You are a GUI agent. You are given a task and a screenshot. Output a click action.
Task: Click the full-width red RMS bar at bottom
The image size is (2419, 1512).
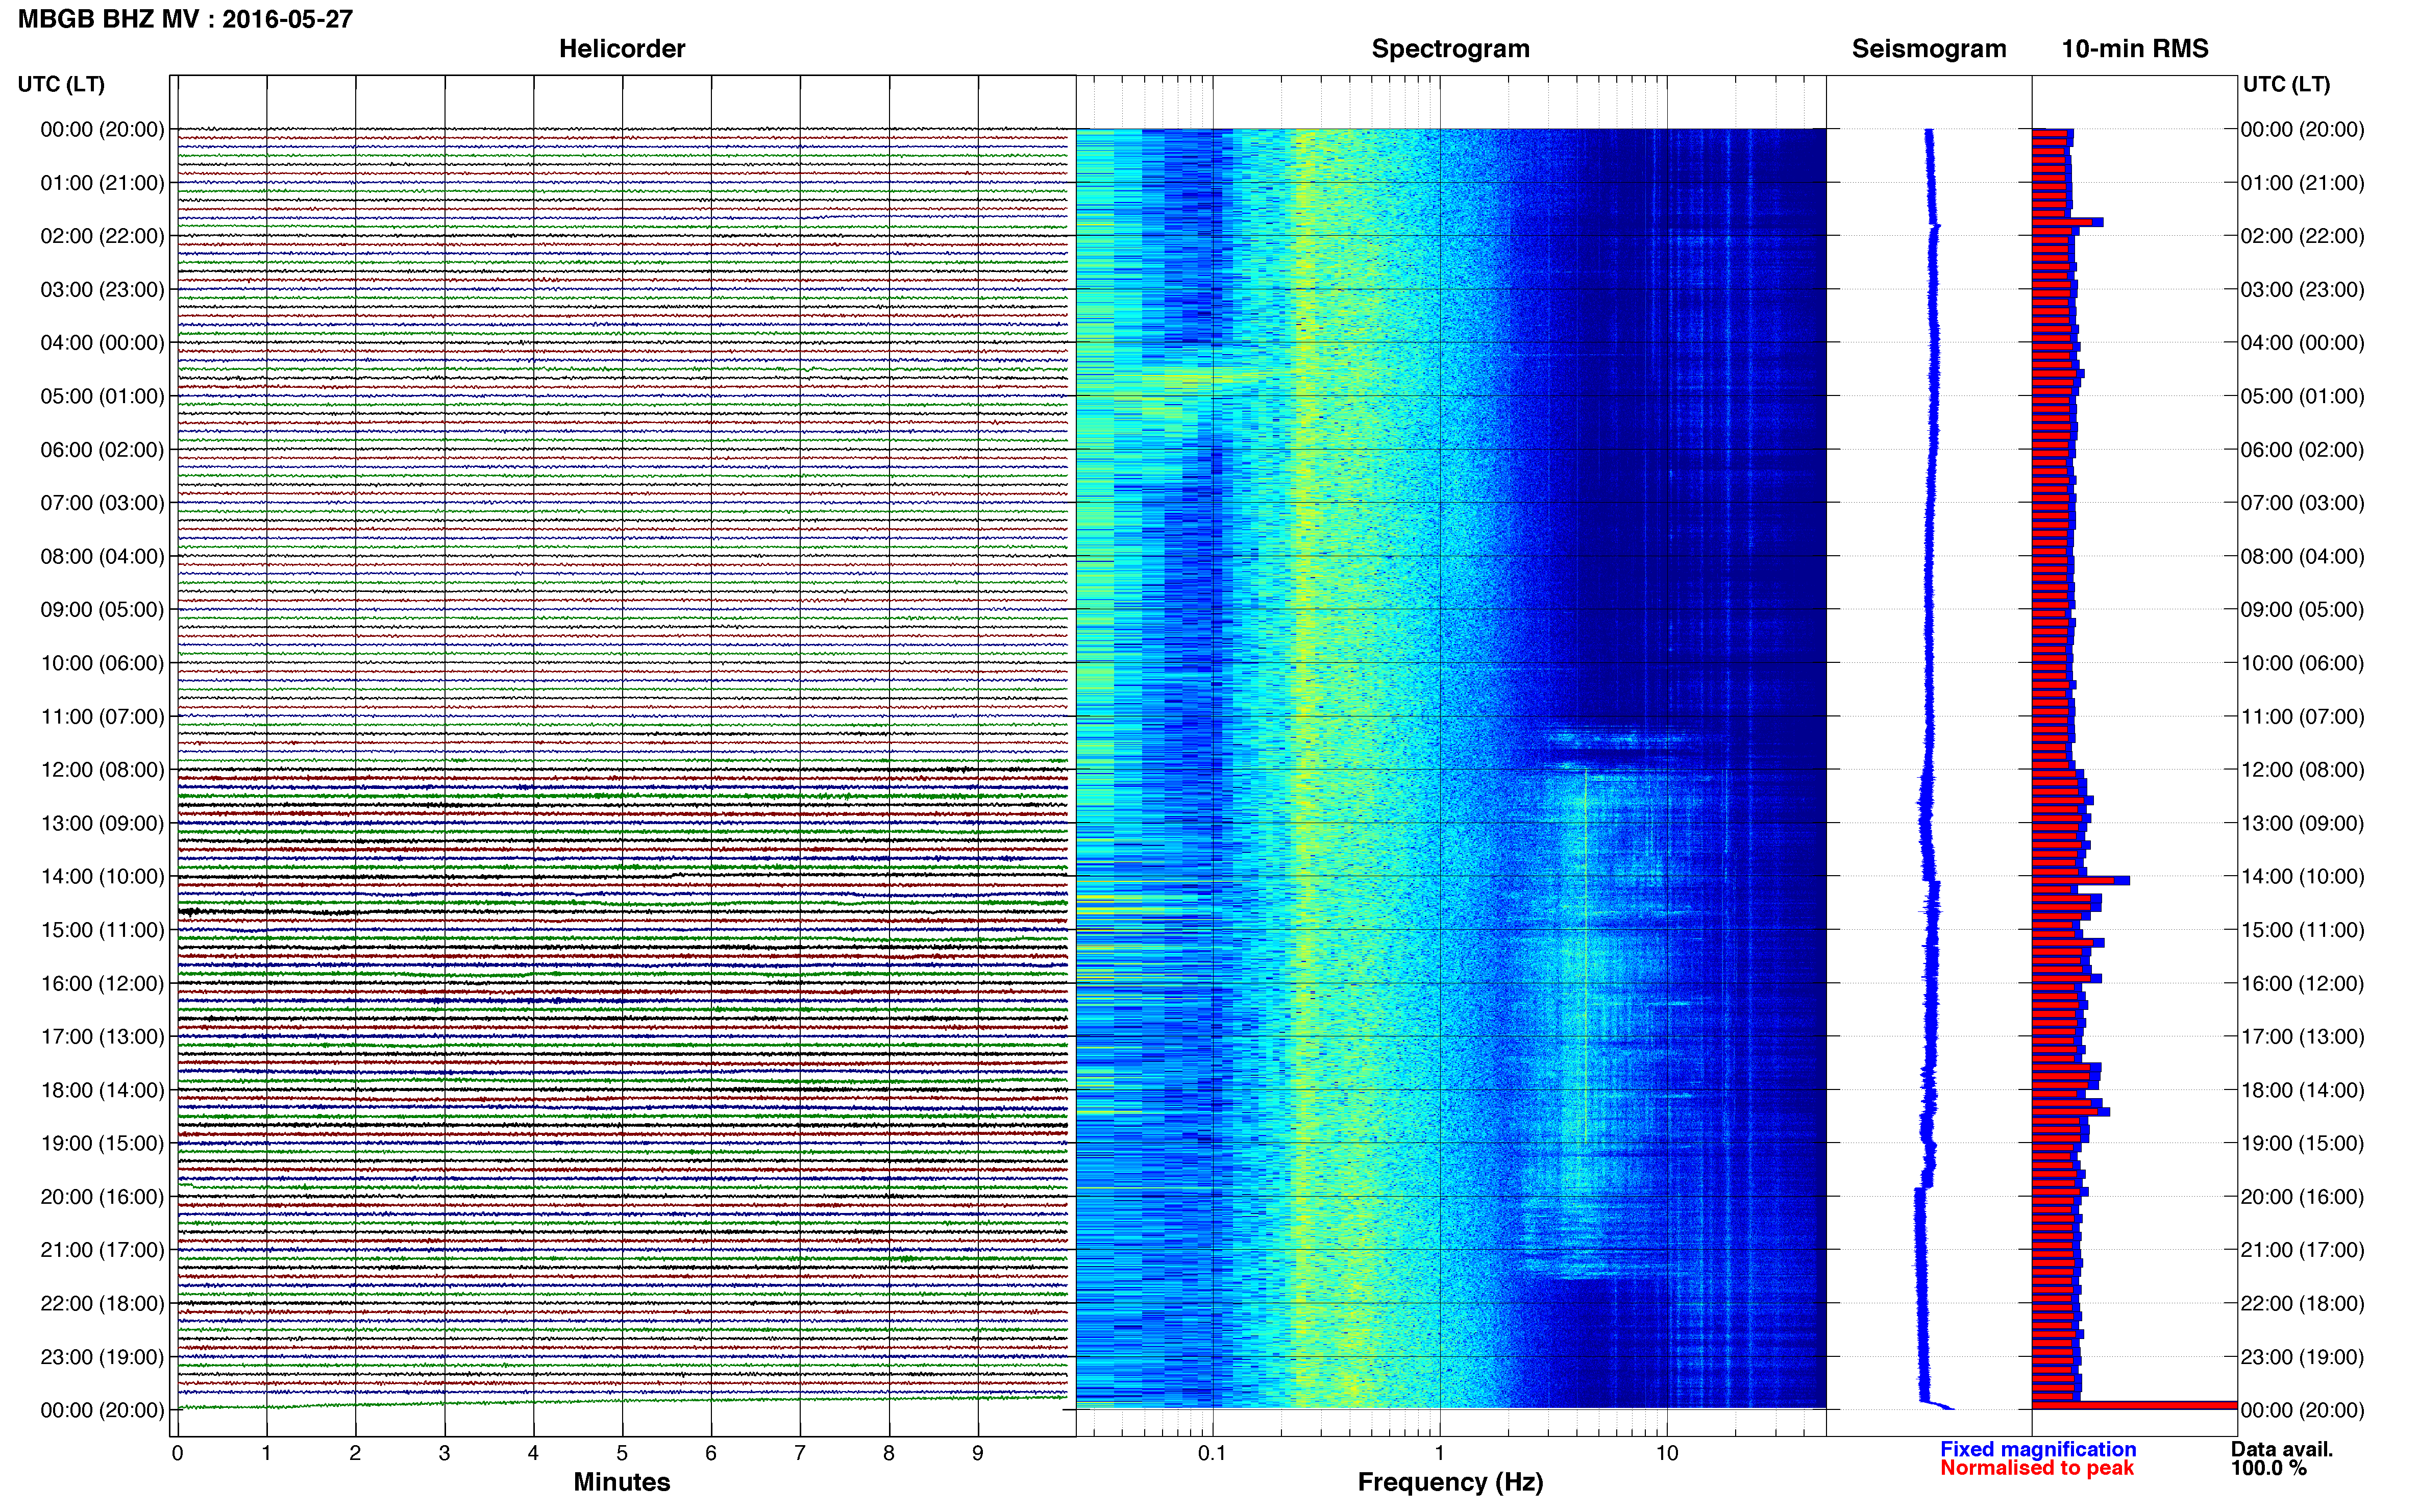click(2134, 1405)
